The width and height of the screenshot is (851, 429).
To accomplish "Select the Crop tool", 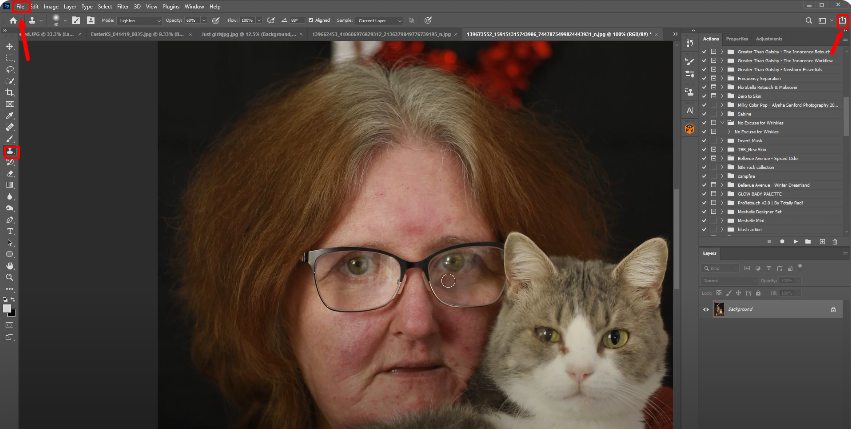I will 10,93.
